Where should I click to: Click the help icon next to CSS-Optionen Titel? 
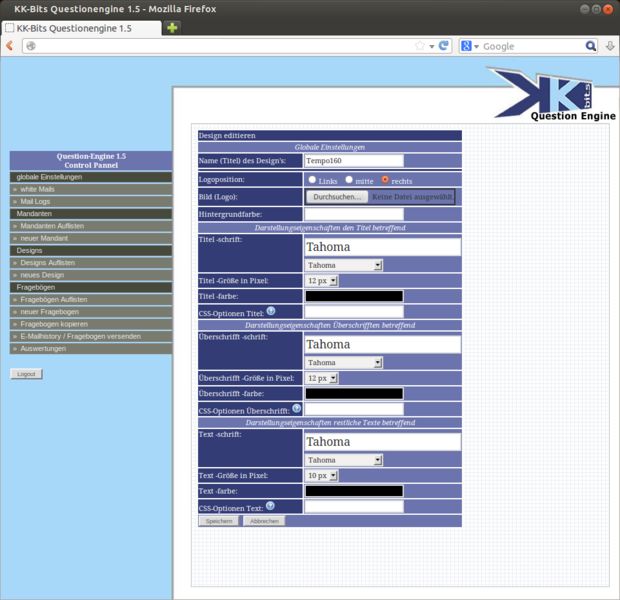tap(271, 311)
